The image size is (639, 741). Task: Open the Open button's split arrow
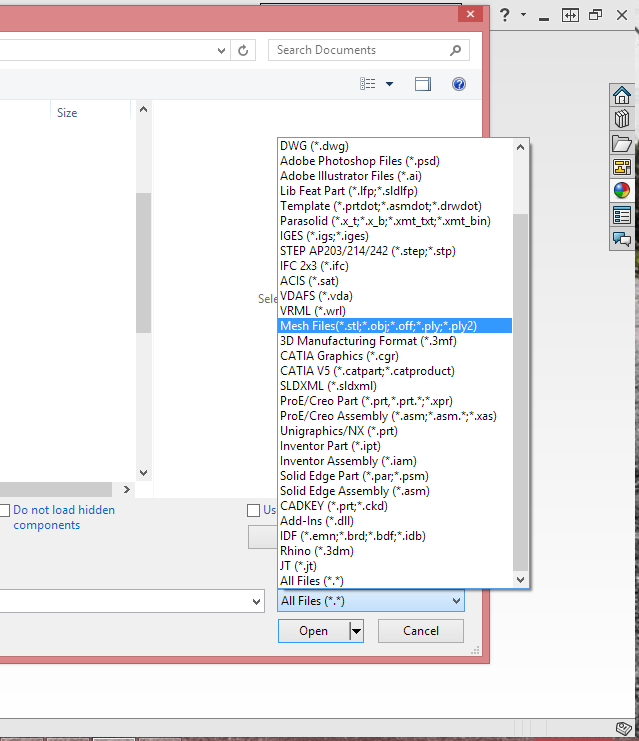[356, 631]
